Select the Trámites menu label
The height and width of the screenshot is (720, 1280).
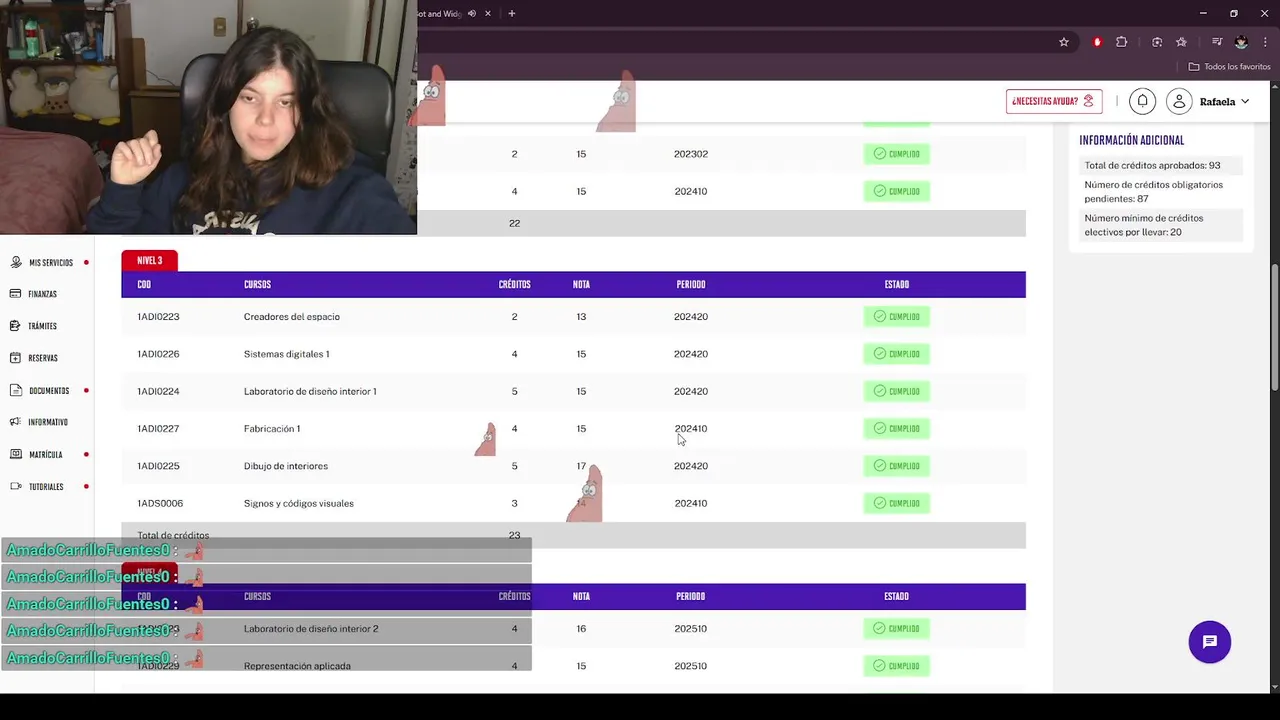point(43,327)
